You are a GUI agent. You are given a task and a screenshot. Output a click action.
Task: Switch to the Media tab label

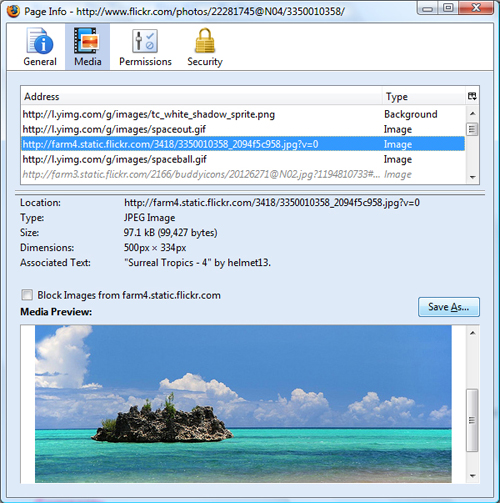click(x=88, y=62)
